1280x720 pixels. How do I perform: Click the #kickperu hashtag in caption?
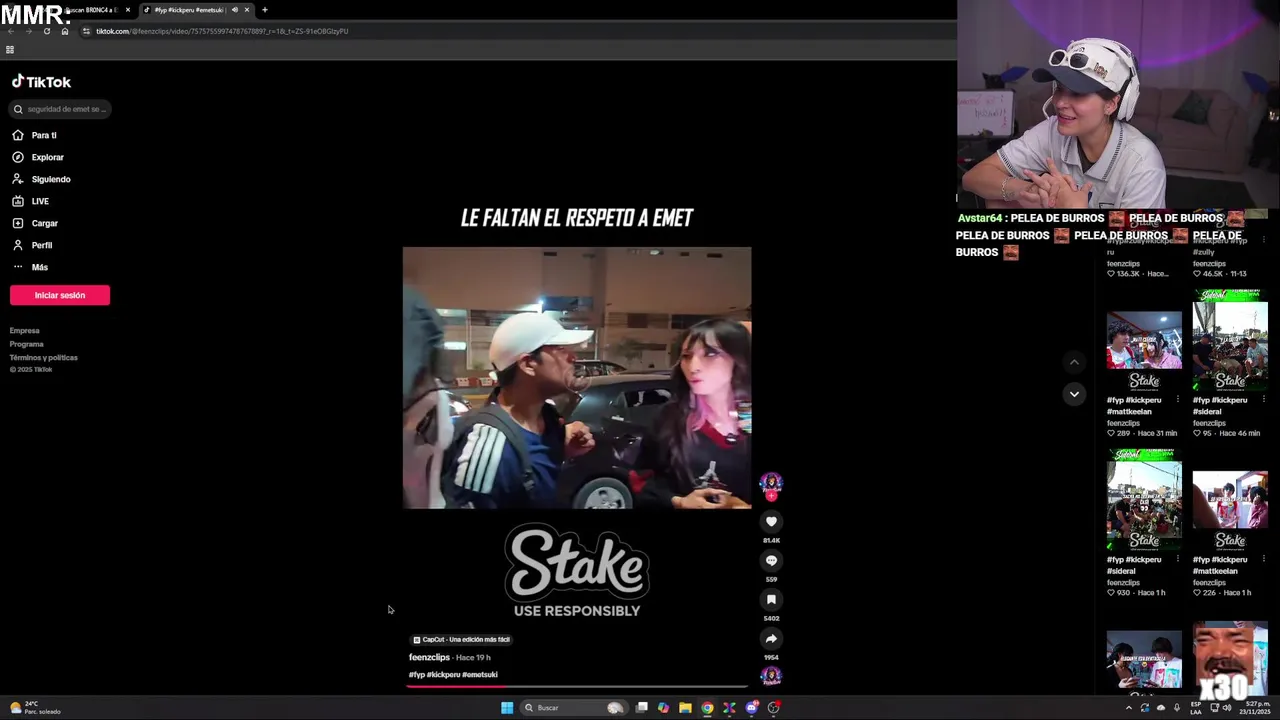(x=444, y=675)
